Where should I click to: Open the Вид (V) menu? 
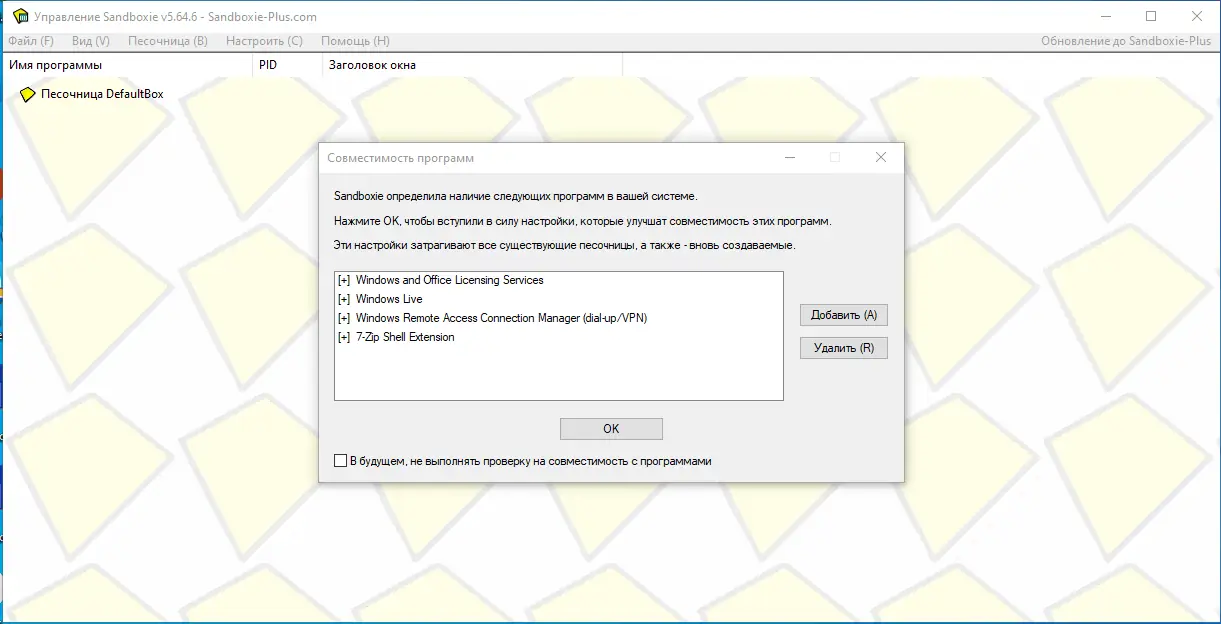[91, 41]
